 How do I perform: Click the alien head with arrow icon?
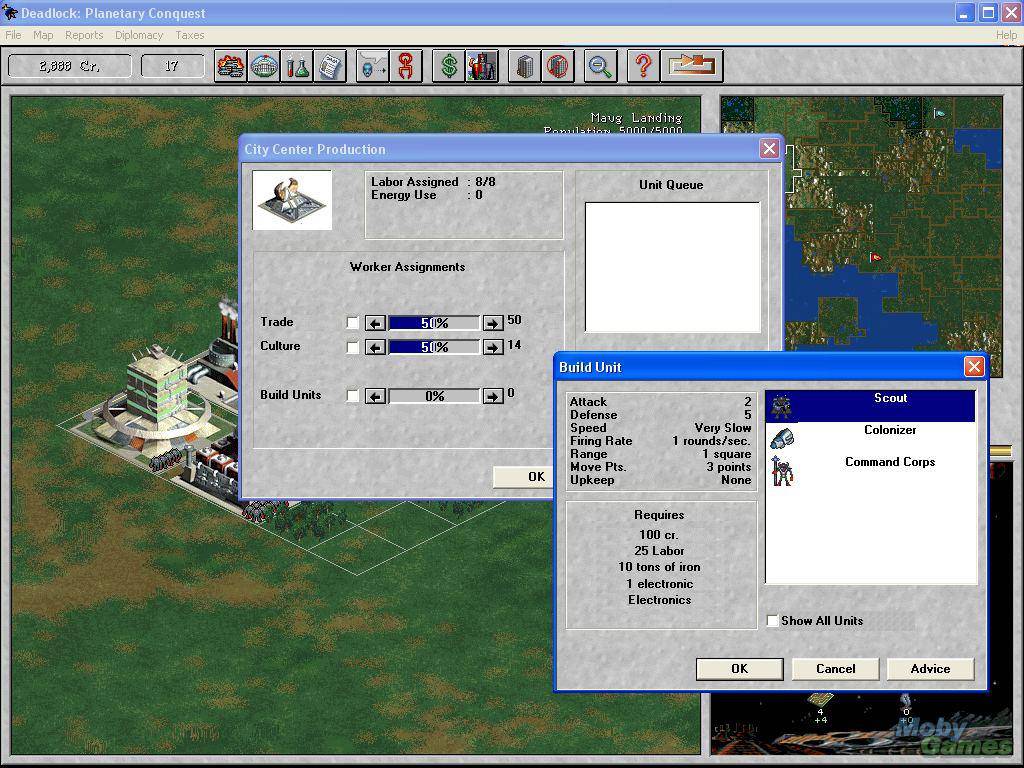(373, 66)
